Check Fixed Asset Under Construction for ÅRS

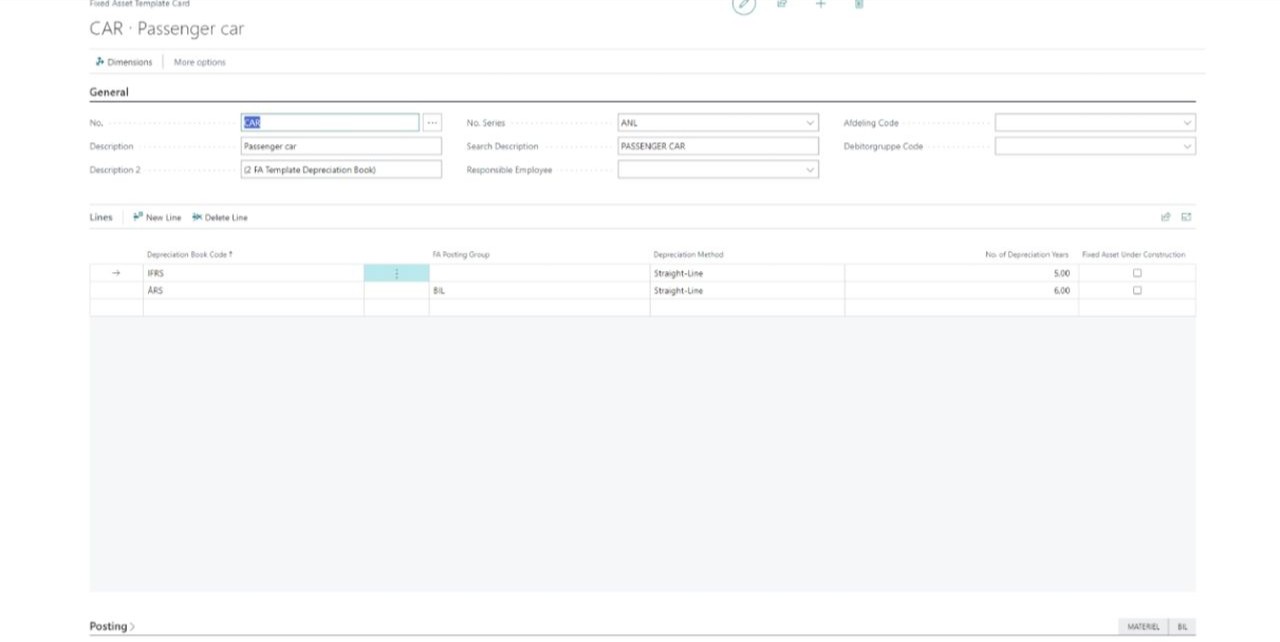coord(1137,291)
